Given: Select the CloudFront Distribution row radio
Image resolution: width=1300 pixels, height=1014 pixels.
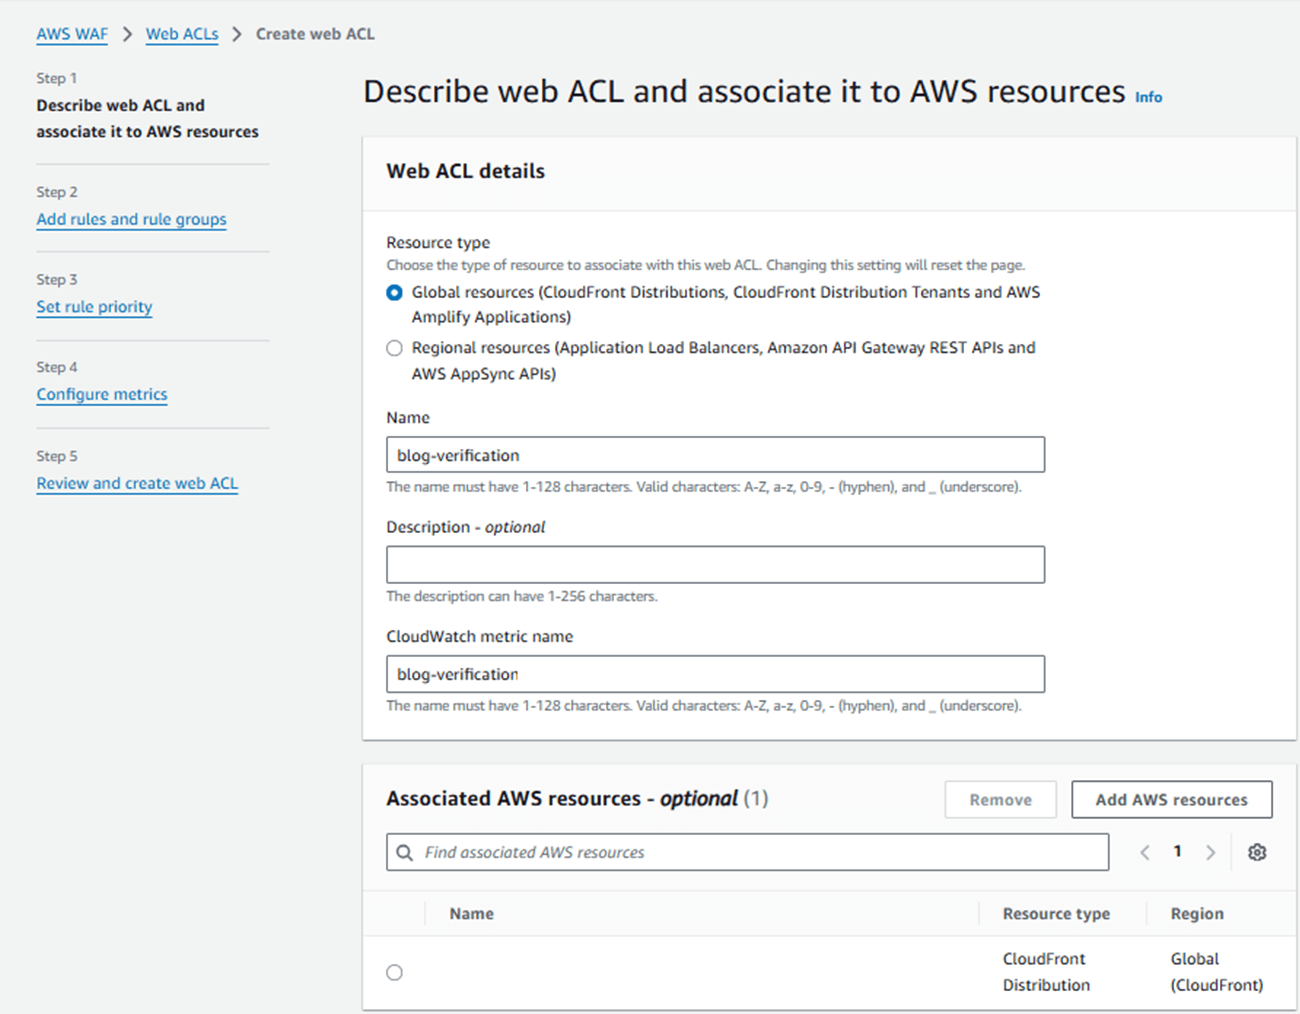Looking at the screenshot, I should tap(395, 972).
